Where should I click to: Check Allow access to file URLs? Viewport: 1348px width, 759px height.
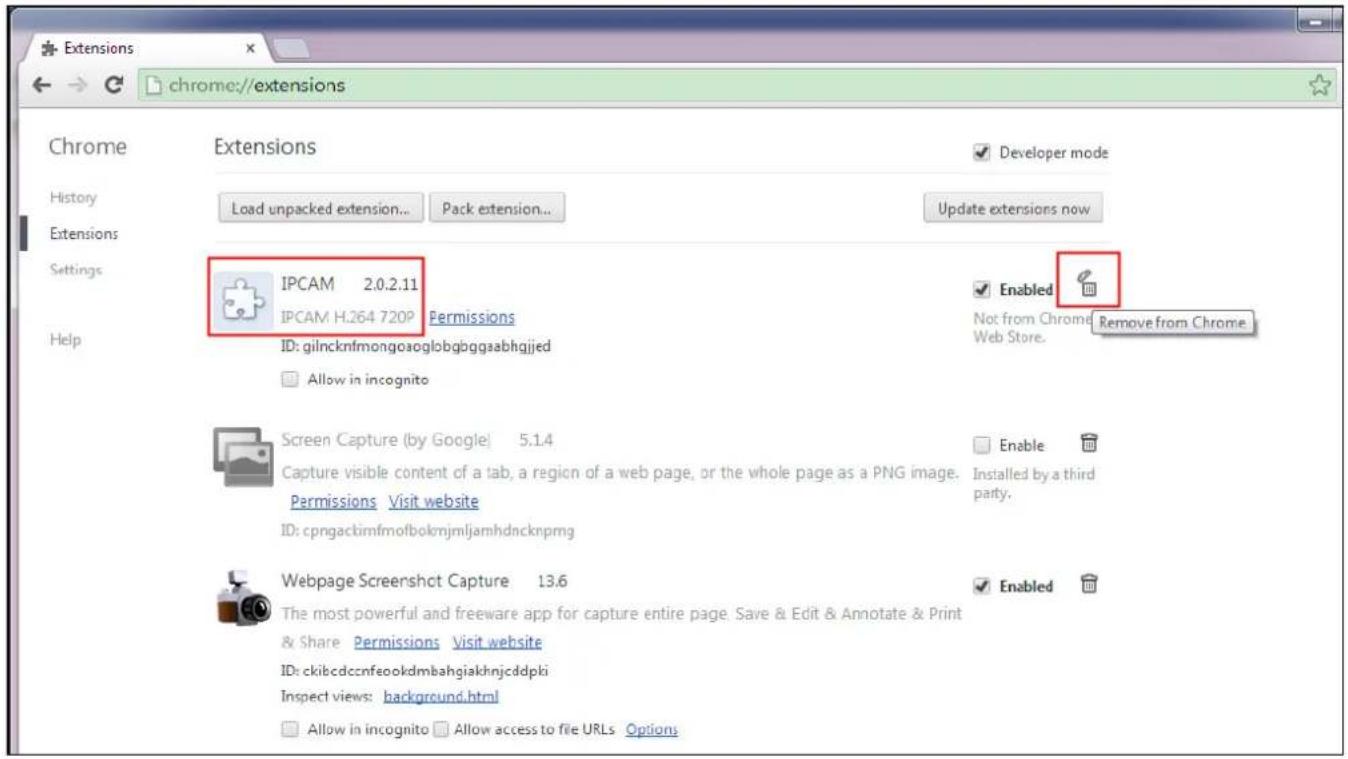click(441, 730)
